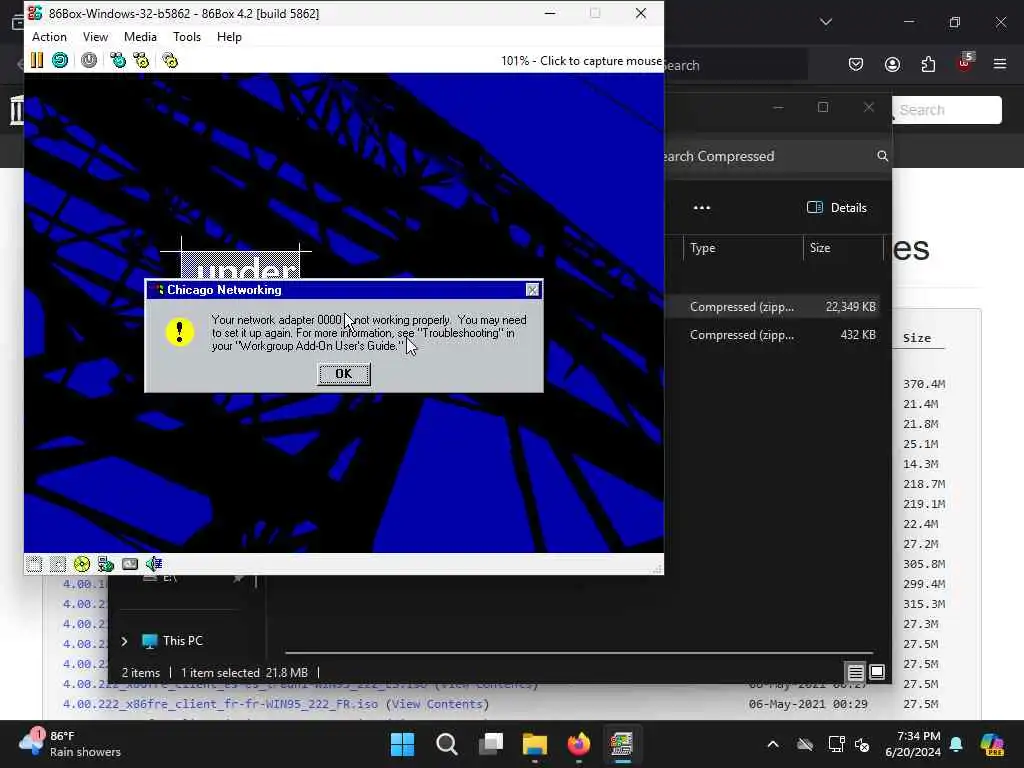Show hidden system tray icons

coord(773,744)
